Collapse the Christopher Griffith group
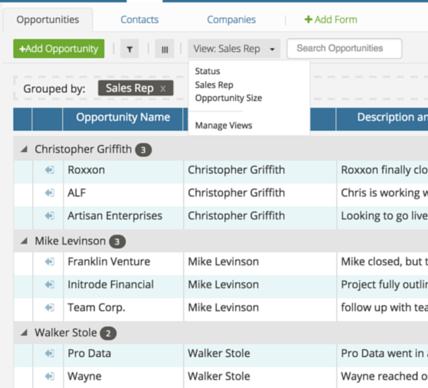 coord(24,149)
